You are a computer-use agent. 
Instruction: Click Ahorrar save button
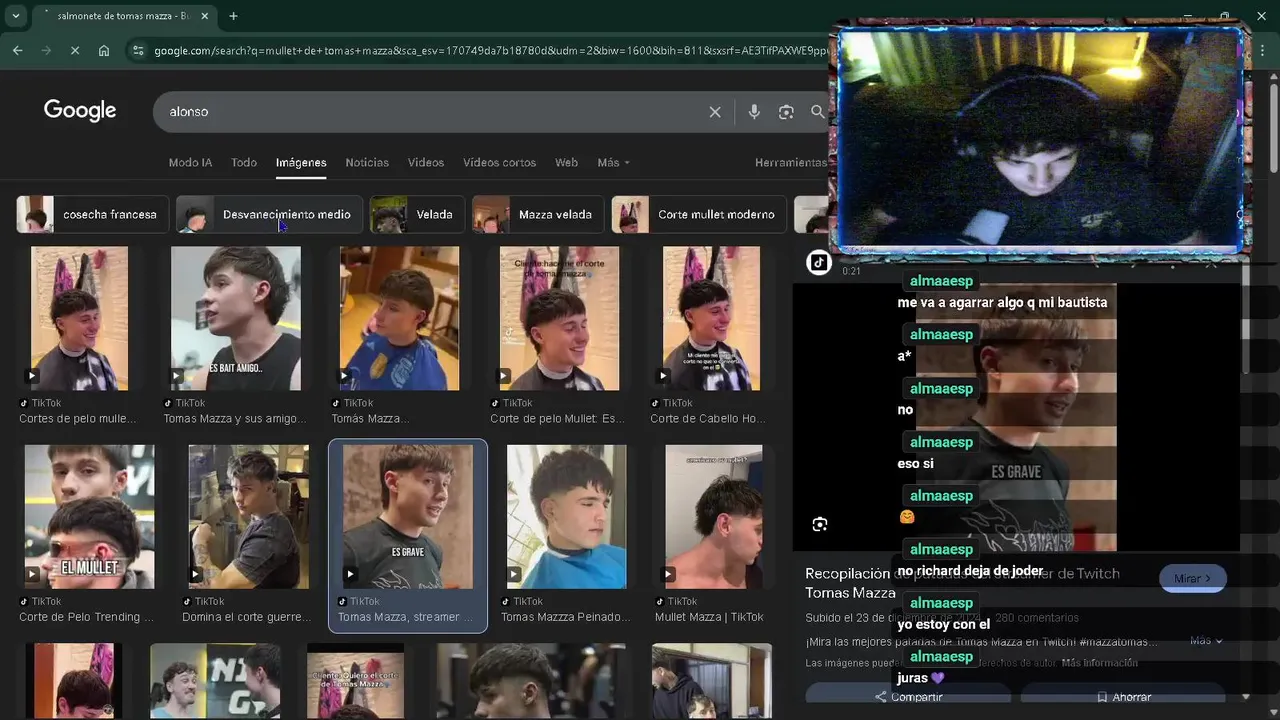1123,697
